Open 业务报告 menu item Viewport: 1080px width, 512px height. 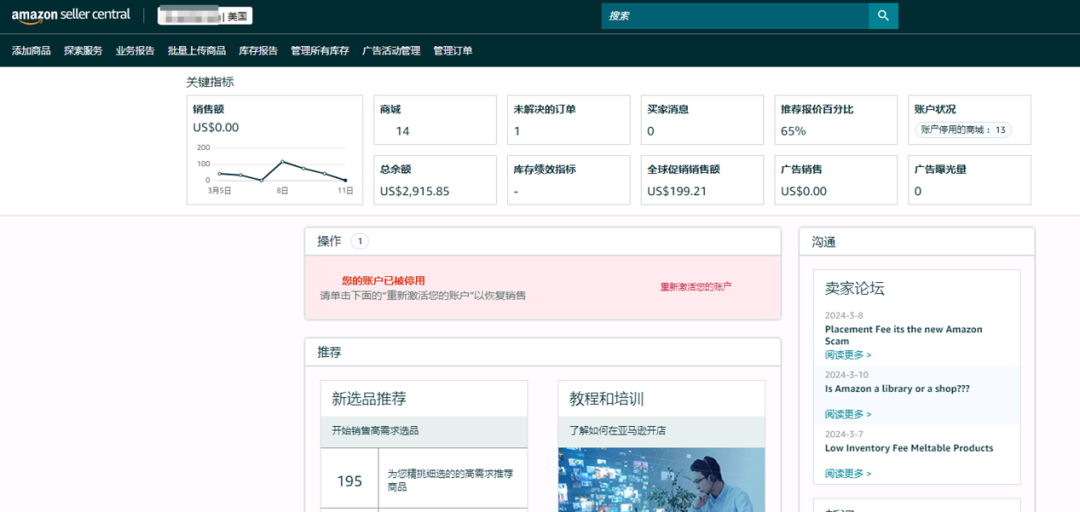(135, 50)
